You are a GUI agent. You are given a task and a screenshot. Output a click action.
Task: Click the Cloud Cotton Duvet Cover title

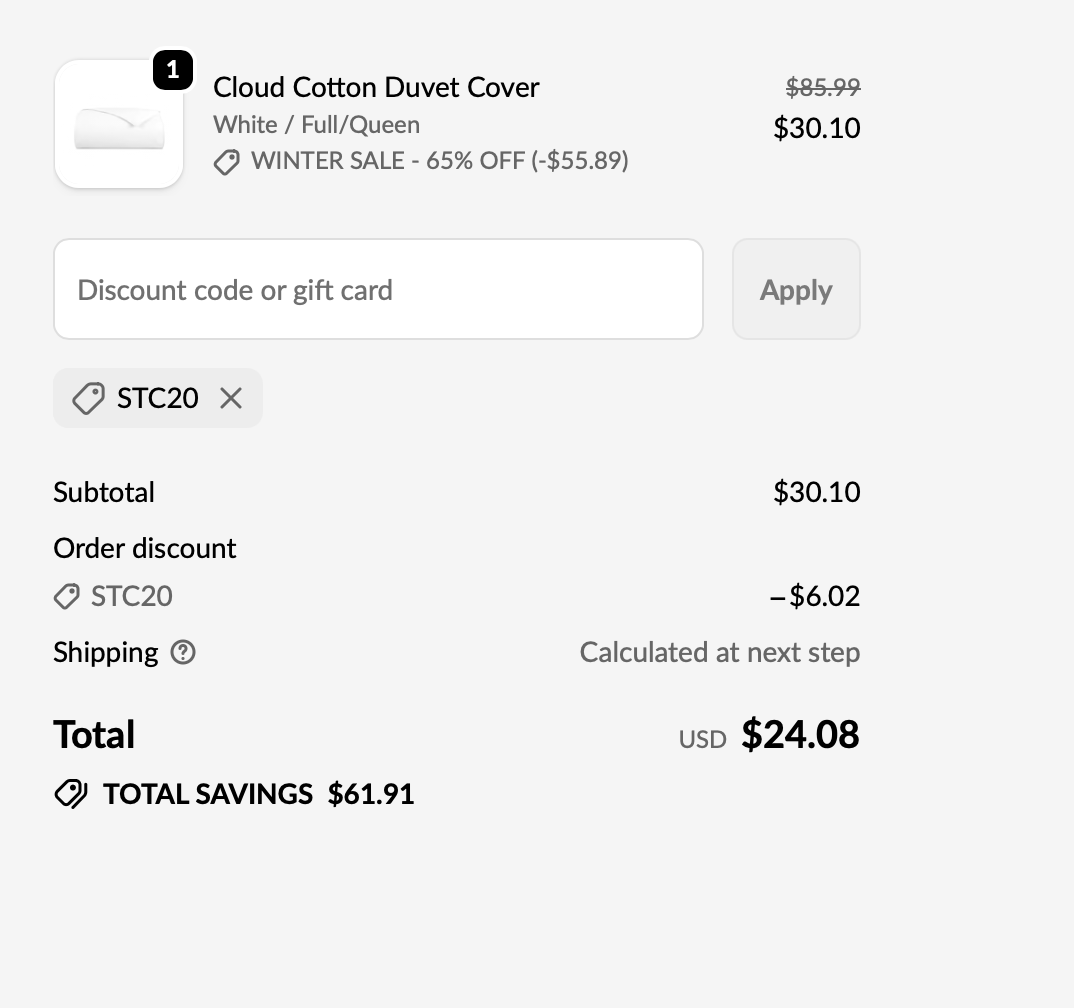(376, 88)
